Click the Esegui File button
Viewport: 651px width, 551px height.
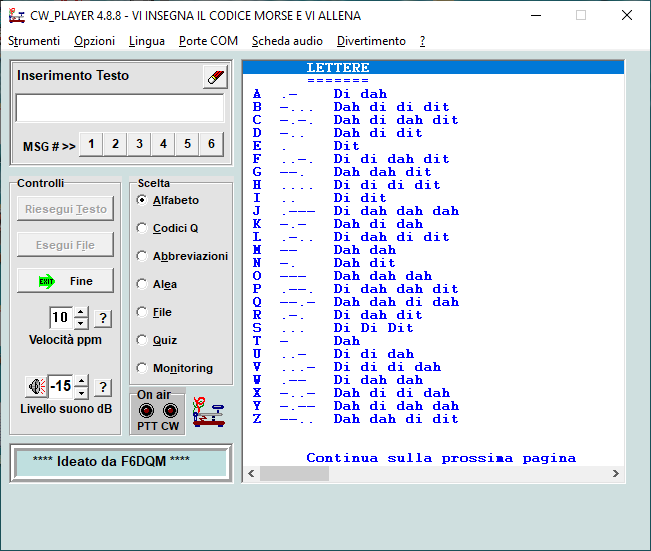[65, 245]
